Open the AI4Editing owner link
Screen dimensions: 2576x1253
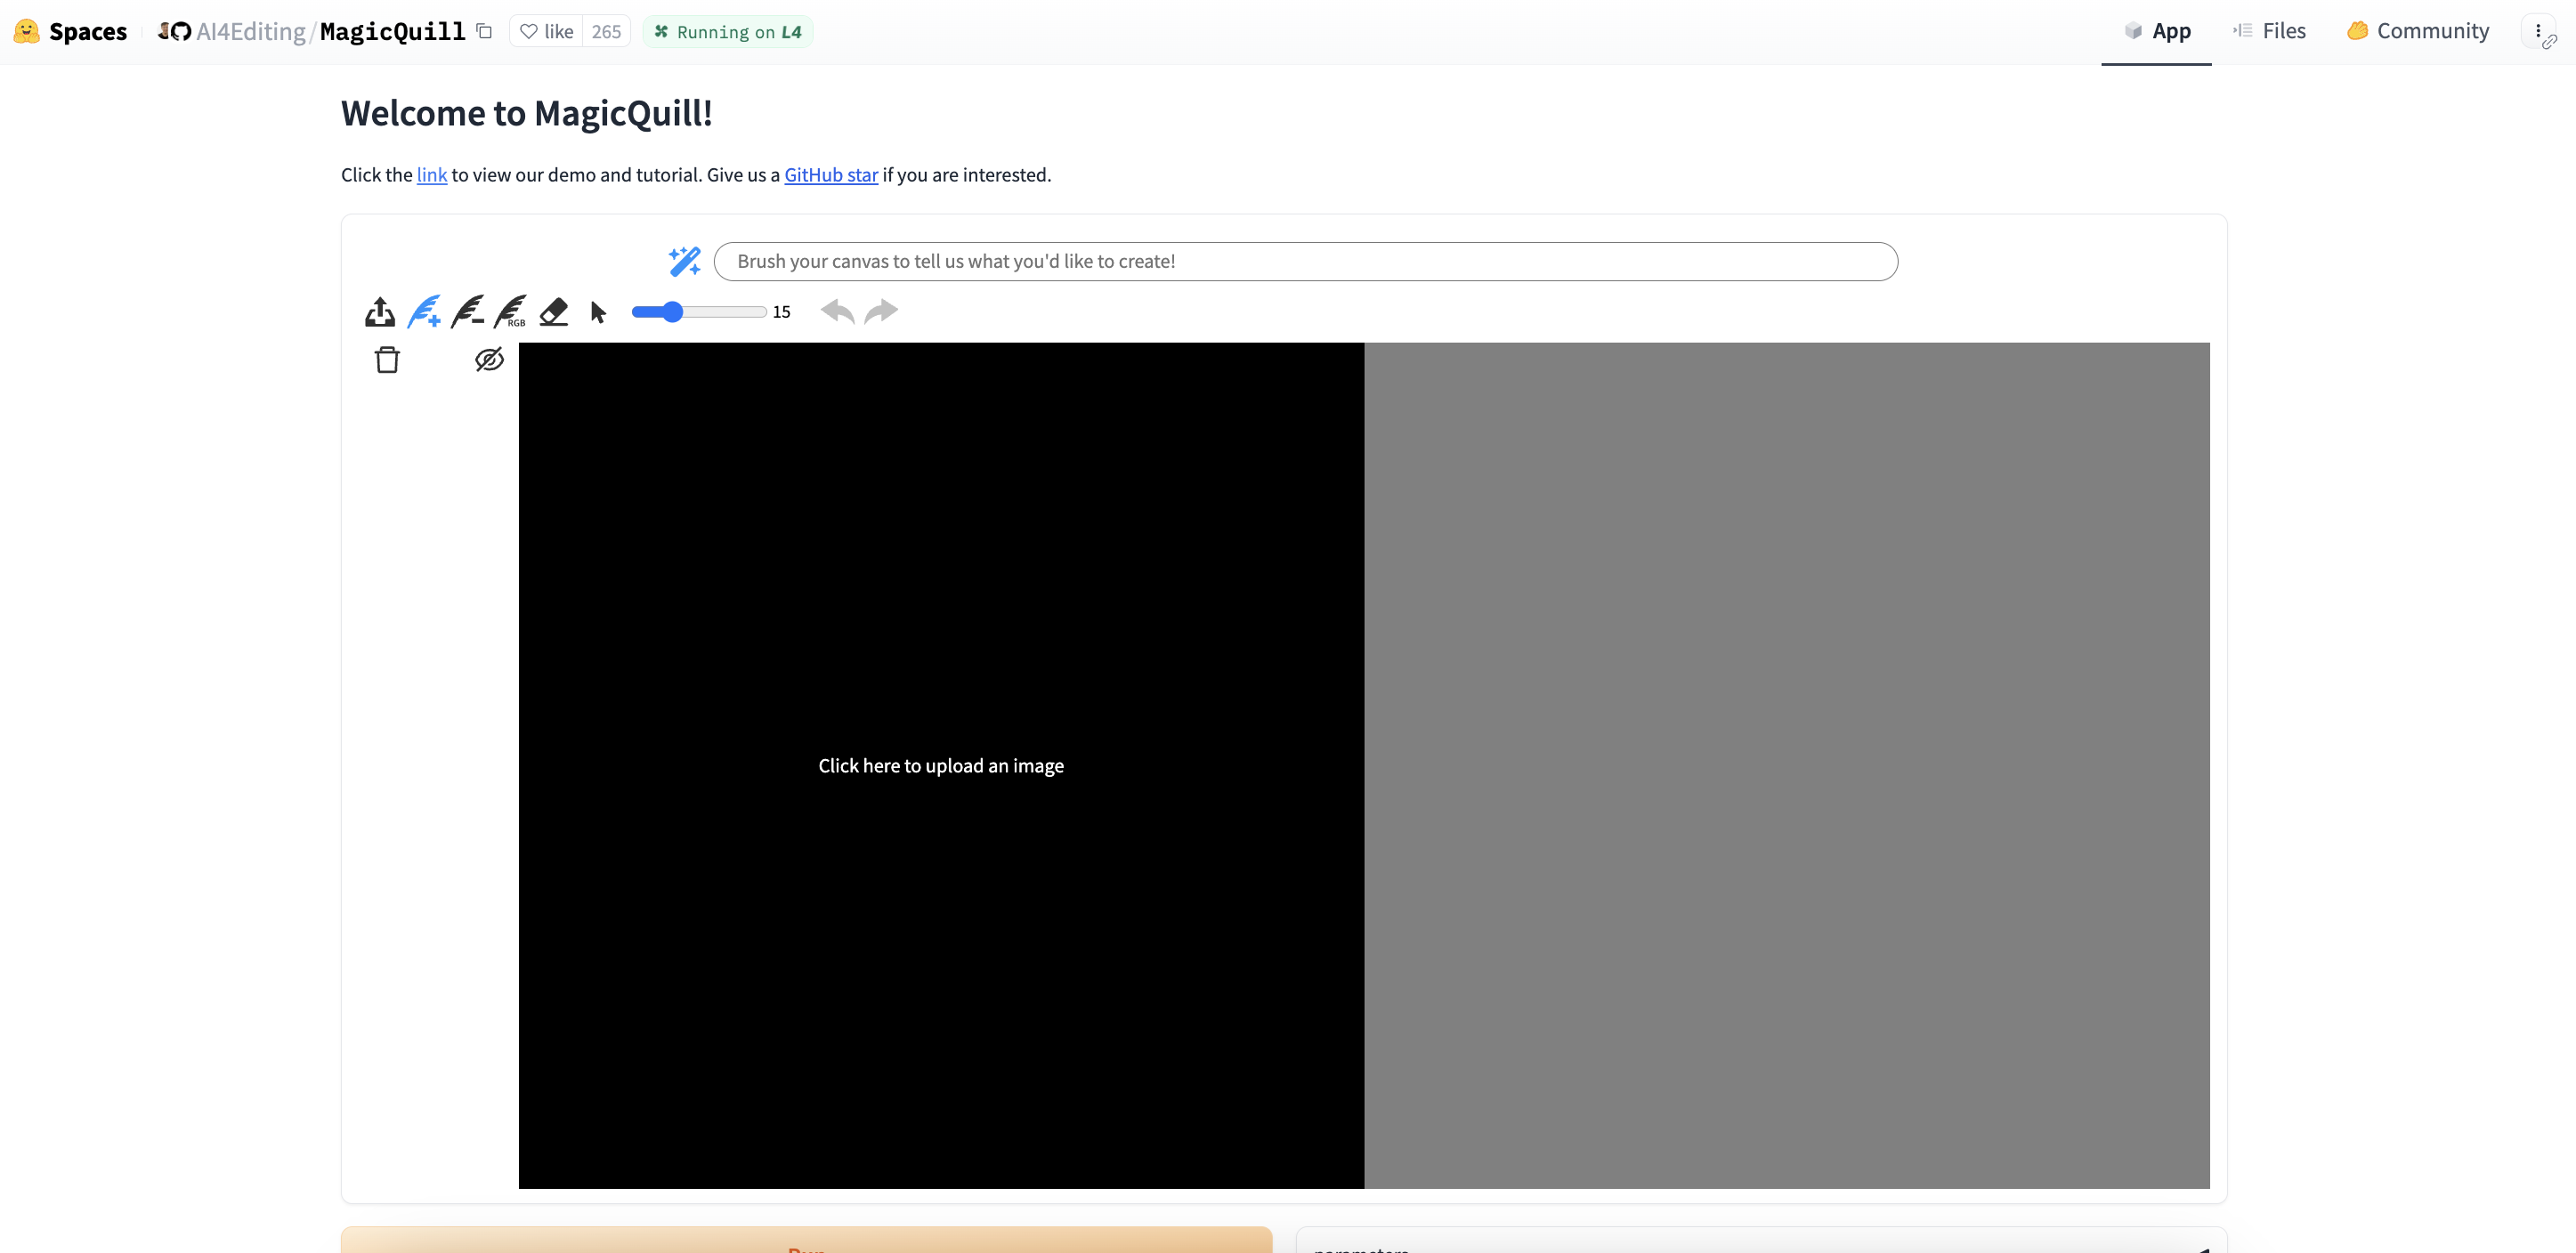click(251, 32)
